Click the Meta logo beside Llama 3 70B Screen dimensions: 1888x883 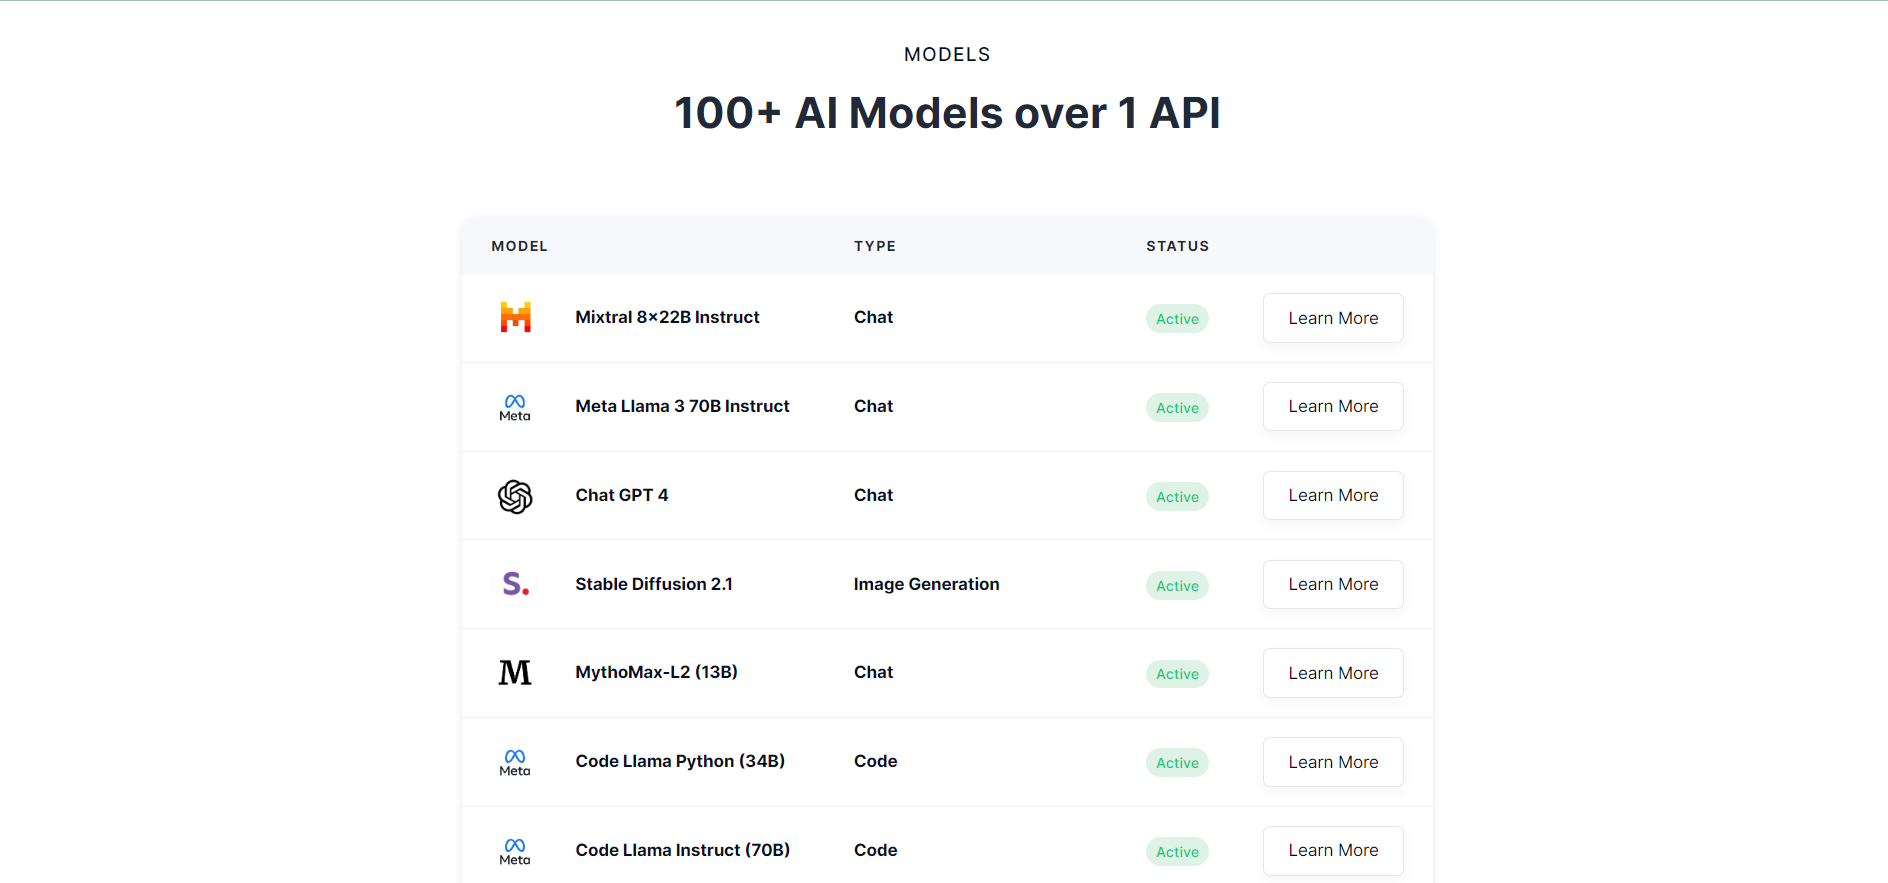click(515, 407)
